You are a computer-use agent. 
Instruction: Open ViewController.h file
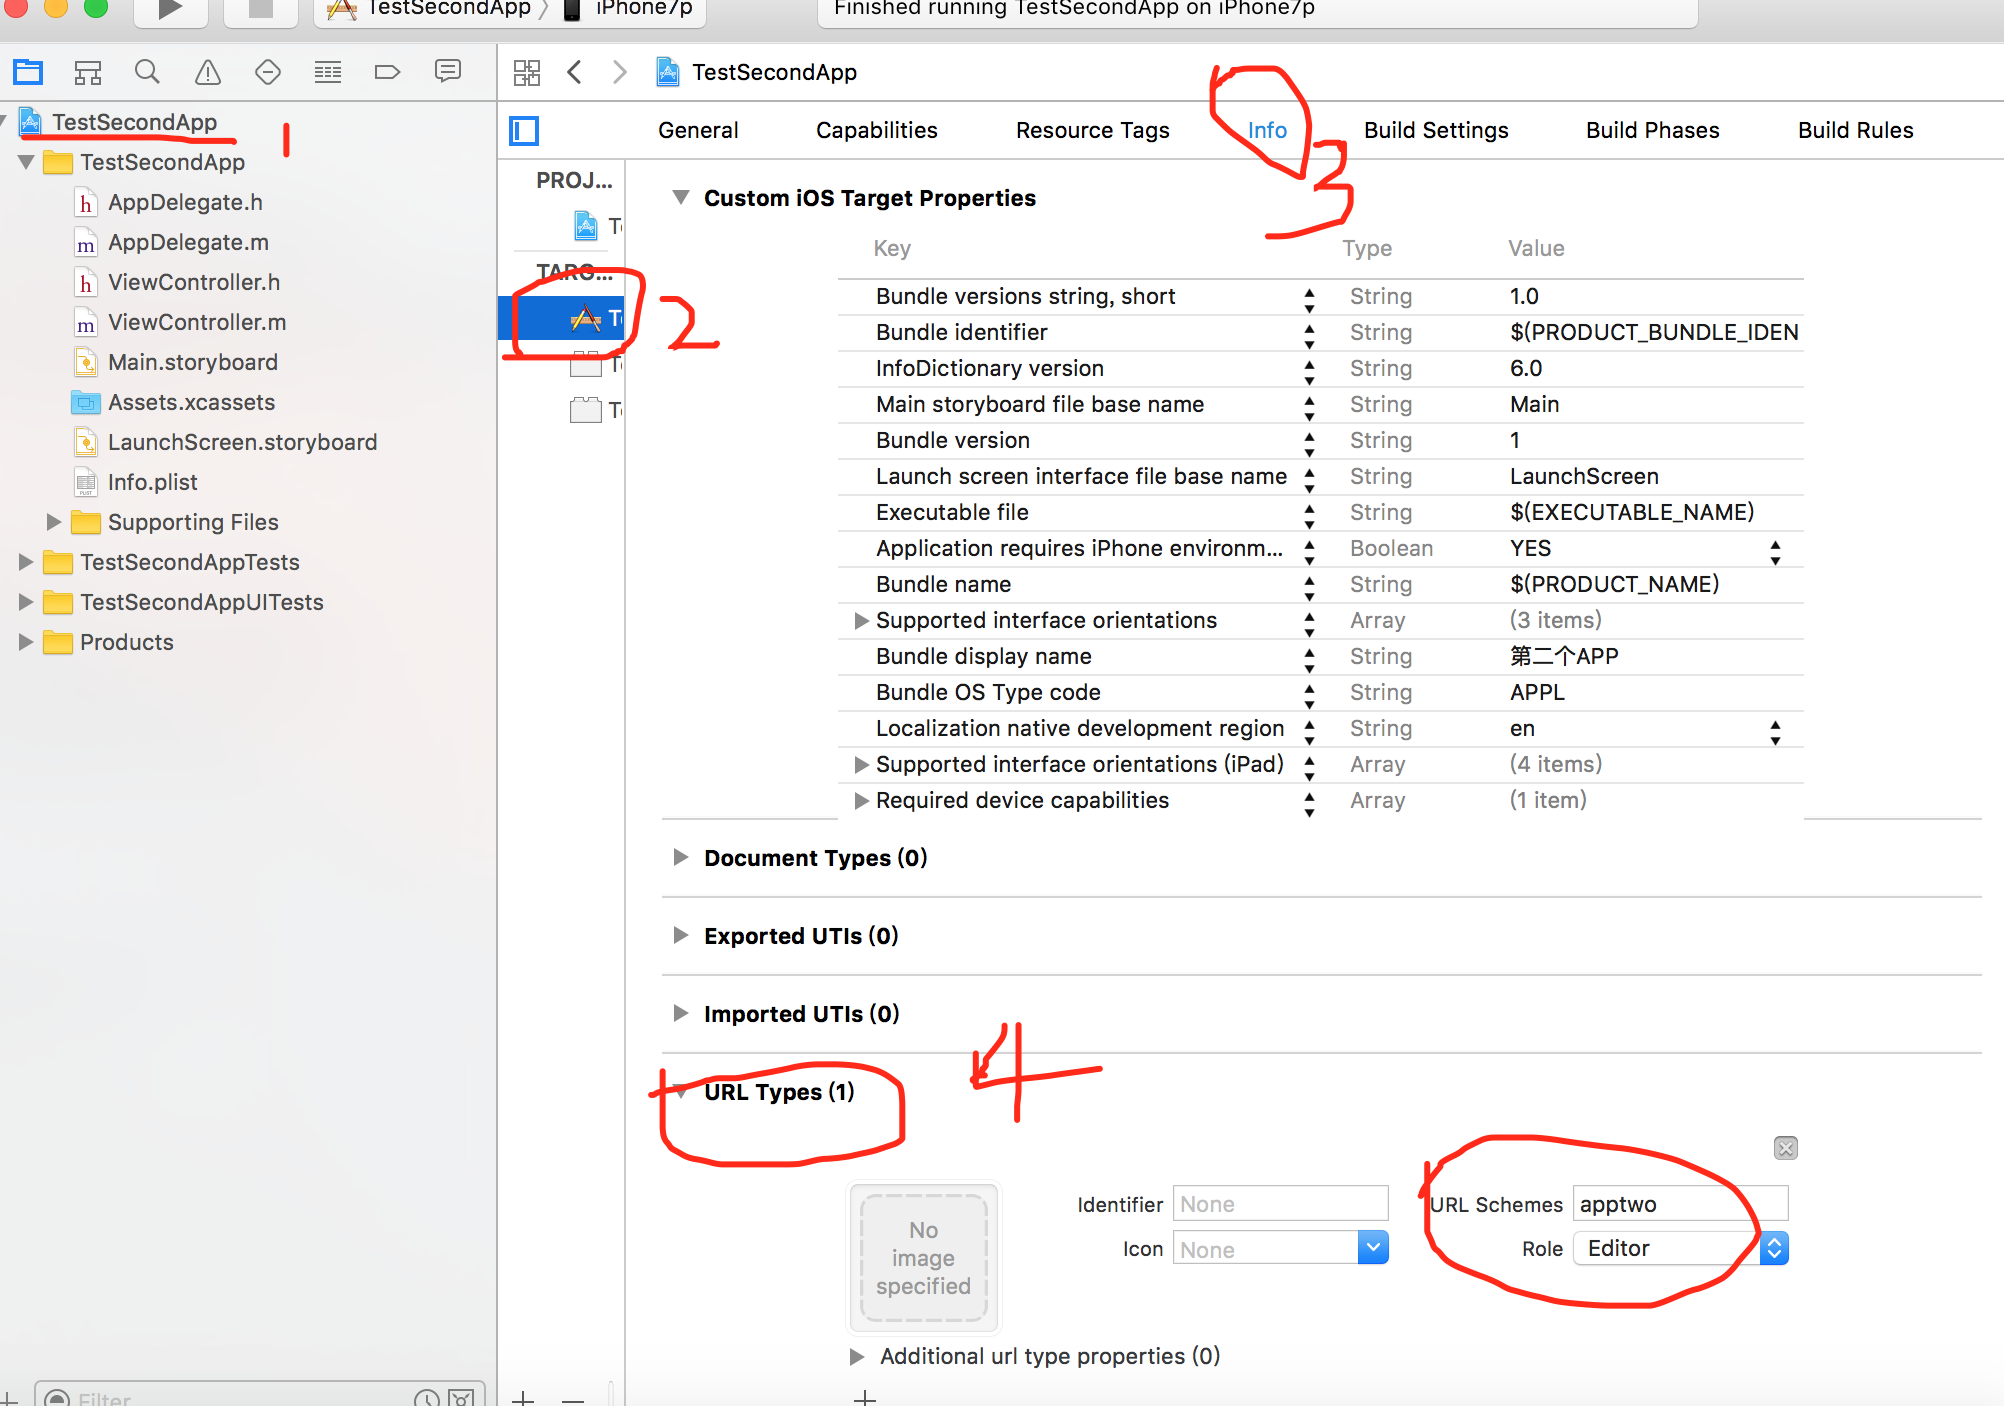(x=194, y=282)
